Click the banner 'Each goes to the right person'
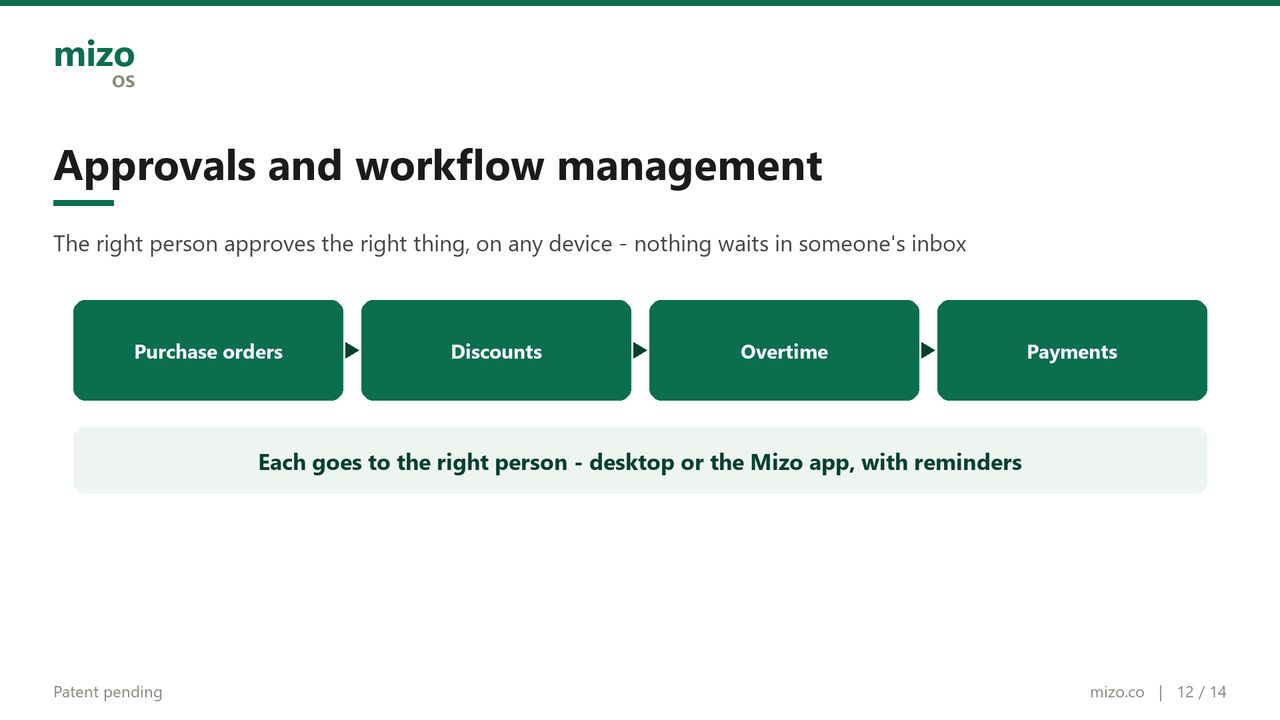 coord(640,461)
